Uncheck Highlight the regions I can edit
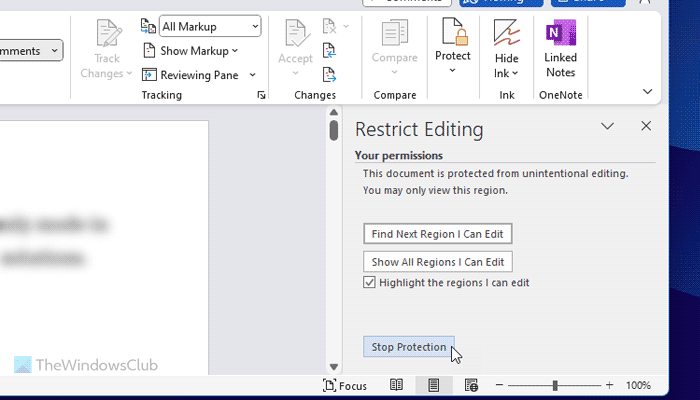 tap(369, 283)
